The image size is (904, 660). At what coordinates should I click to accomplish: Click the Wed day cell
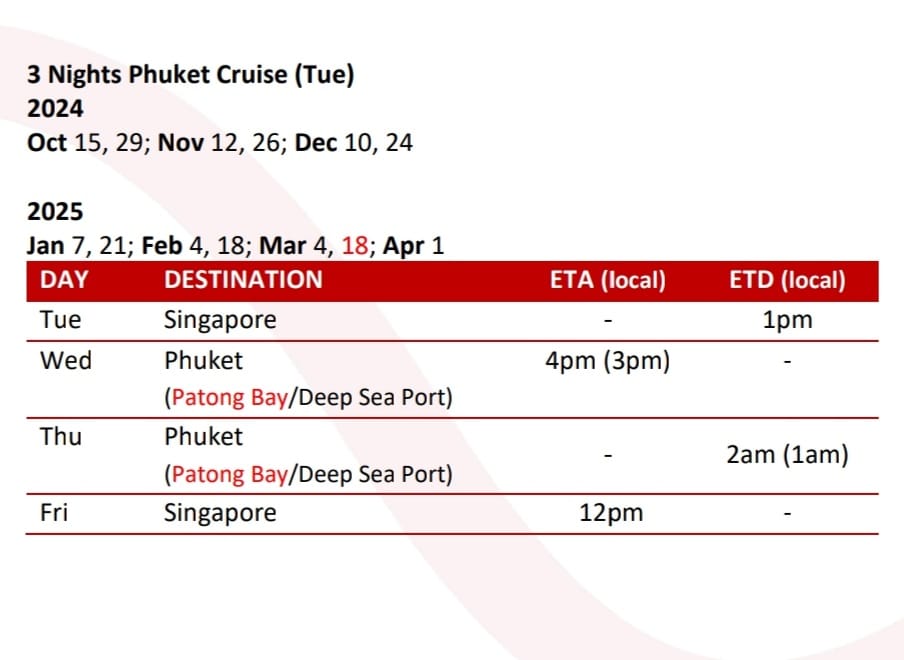65,360
